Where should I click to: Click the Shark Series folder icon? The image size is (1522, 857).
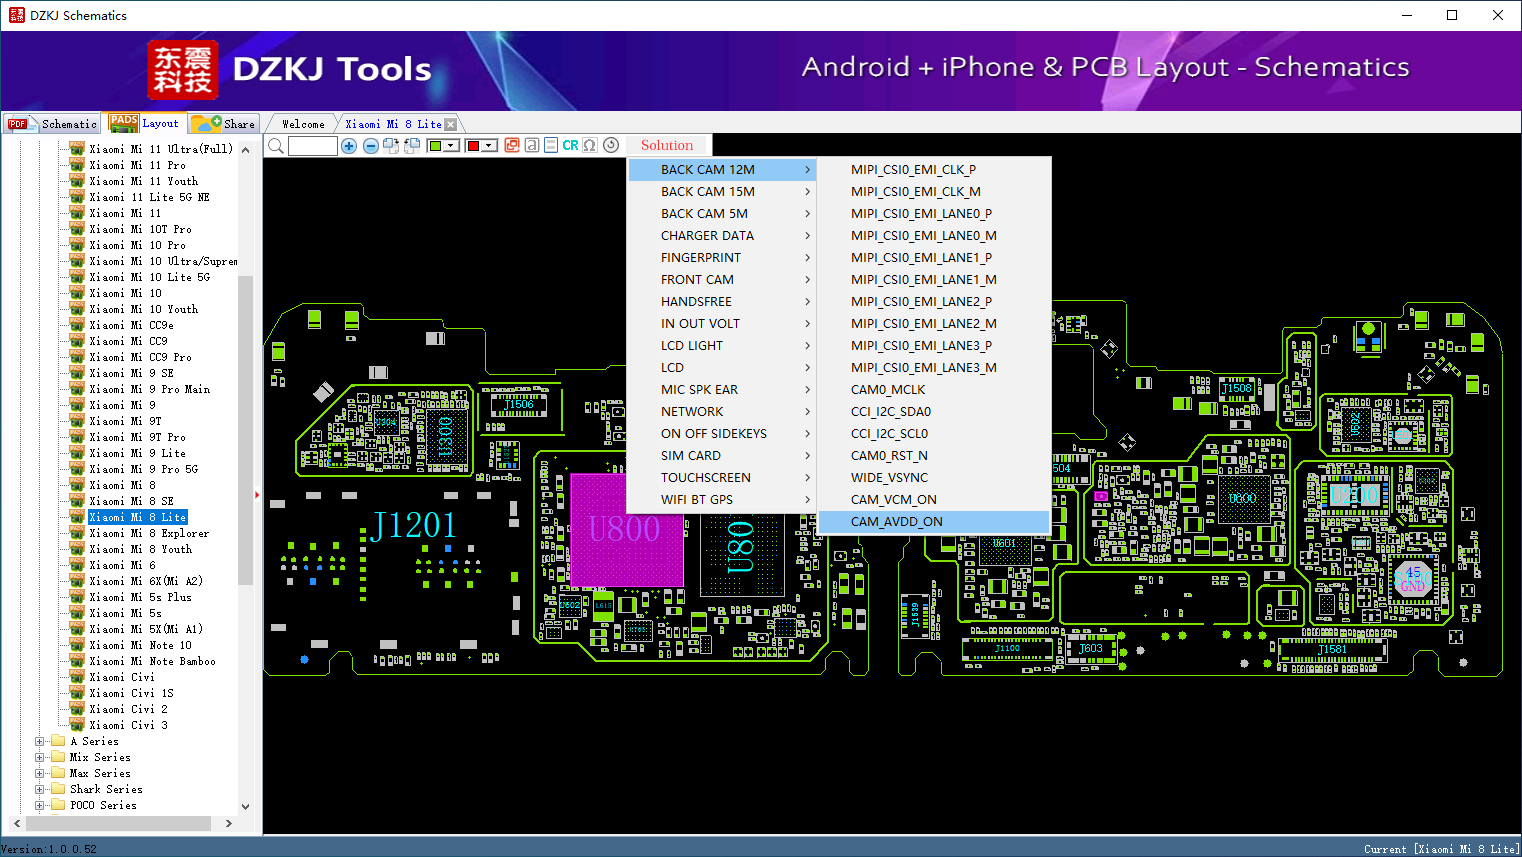tap(58, 789)
